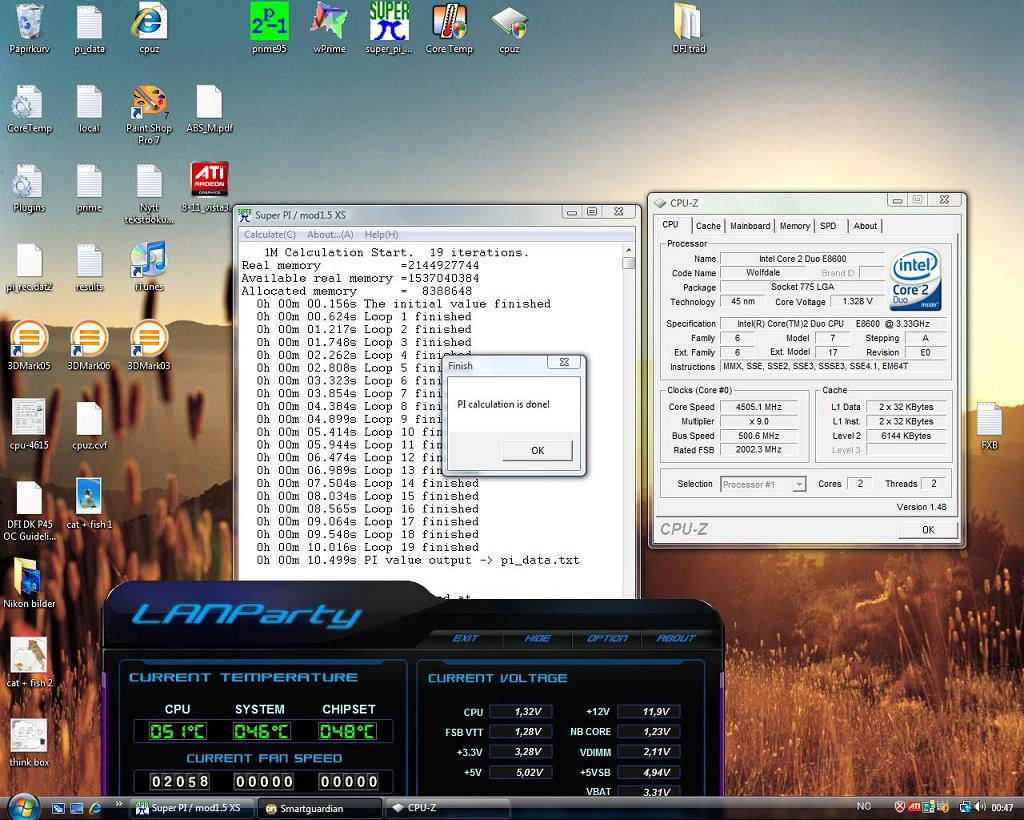The image size is (1024, 820).
Task: Switch to Smartguardian taskbar button
Action: (x=319, y=808)
